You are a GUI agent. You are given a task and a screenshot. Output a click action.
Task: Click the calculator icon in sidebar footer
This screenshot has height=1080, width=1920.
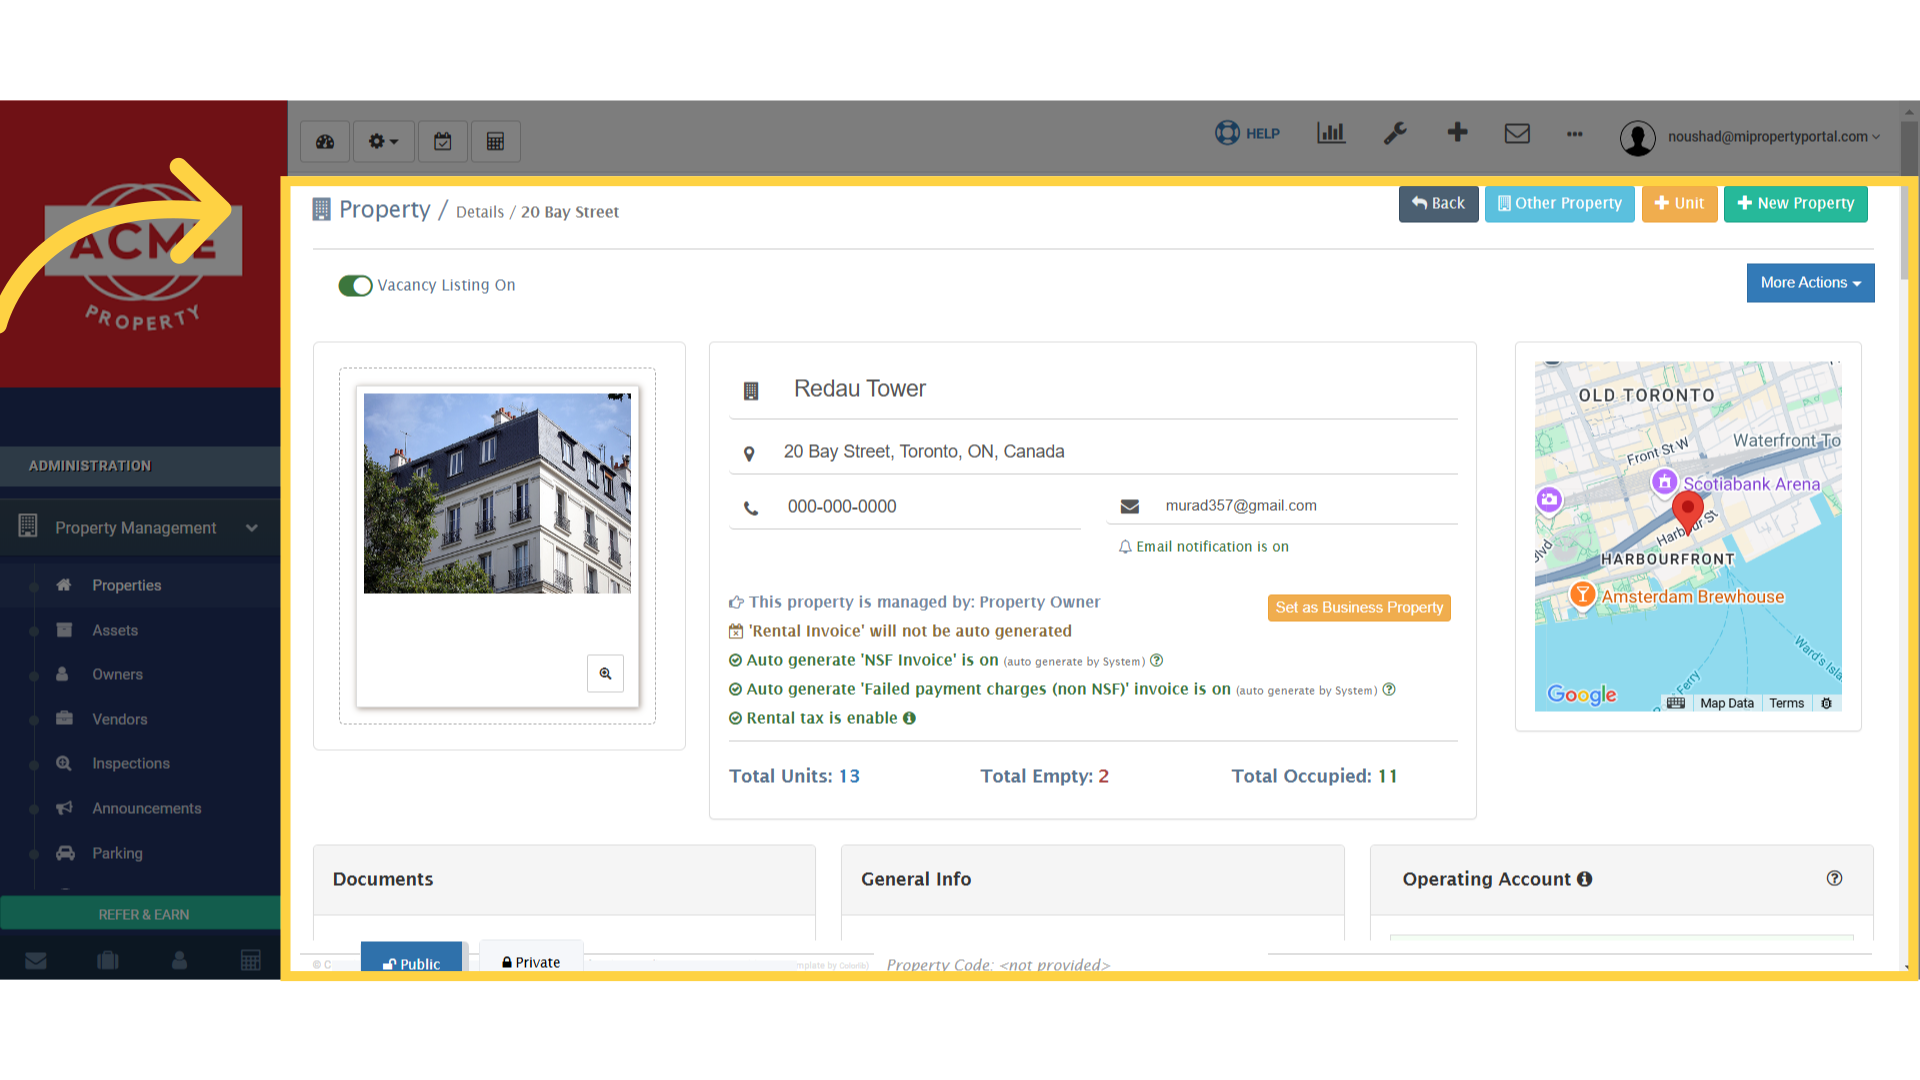(251, 961)
